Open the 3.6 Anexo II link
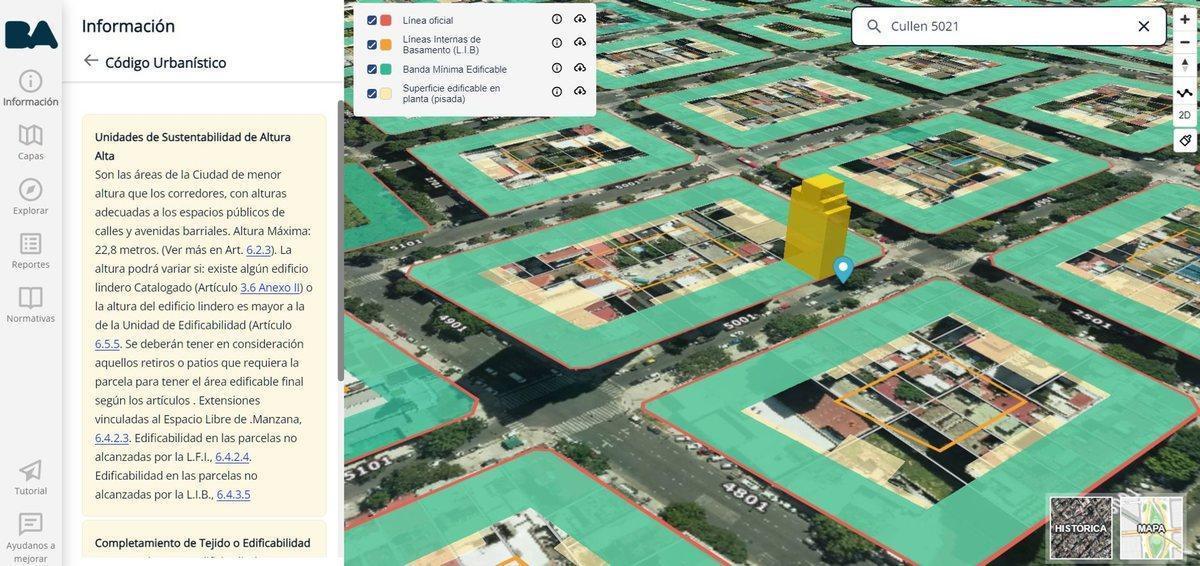The height and width of the screenshot is (566, 1200). [271, 287]
